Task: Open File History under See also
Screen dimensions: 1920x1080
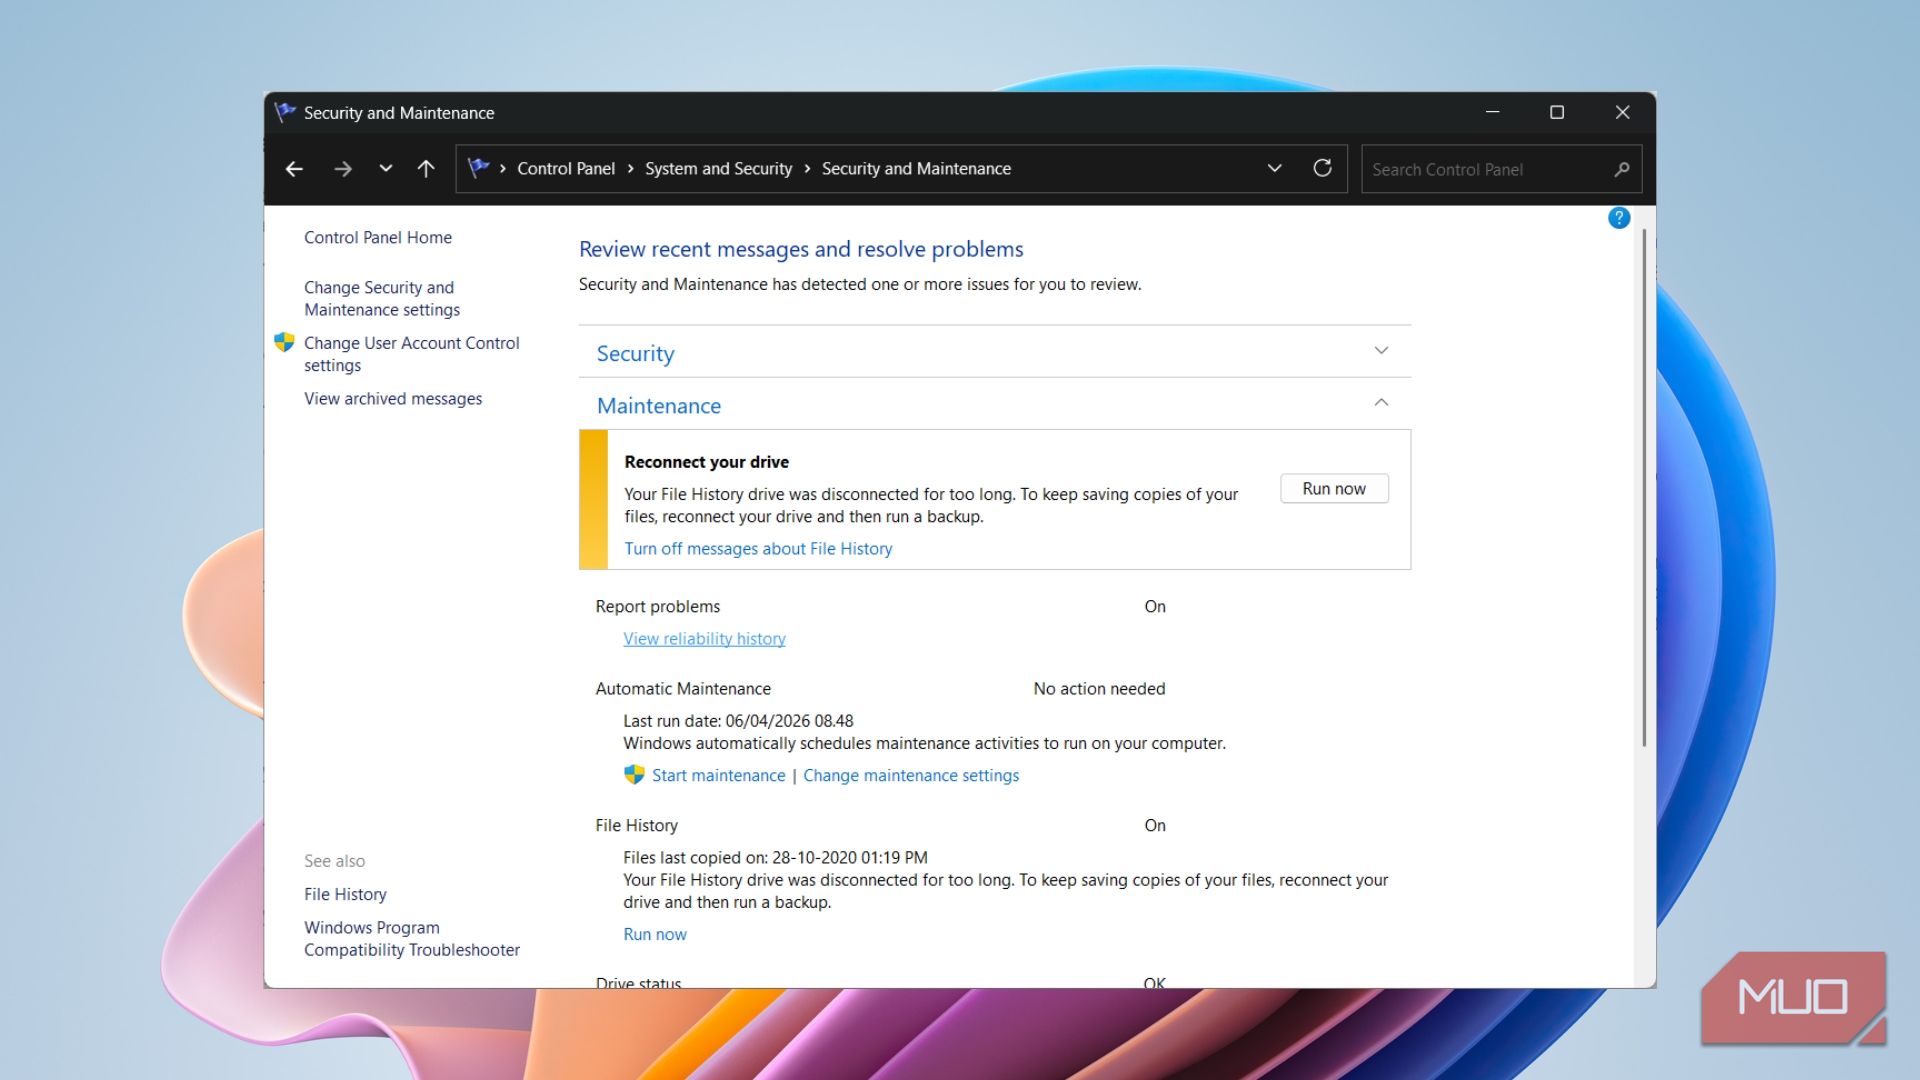Action: [x=345, y=894]
